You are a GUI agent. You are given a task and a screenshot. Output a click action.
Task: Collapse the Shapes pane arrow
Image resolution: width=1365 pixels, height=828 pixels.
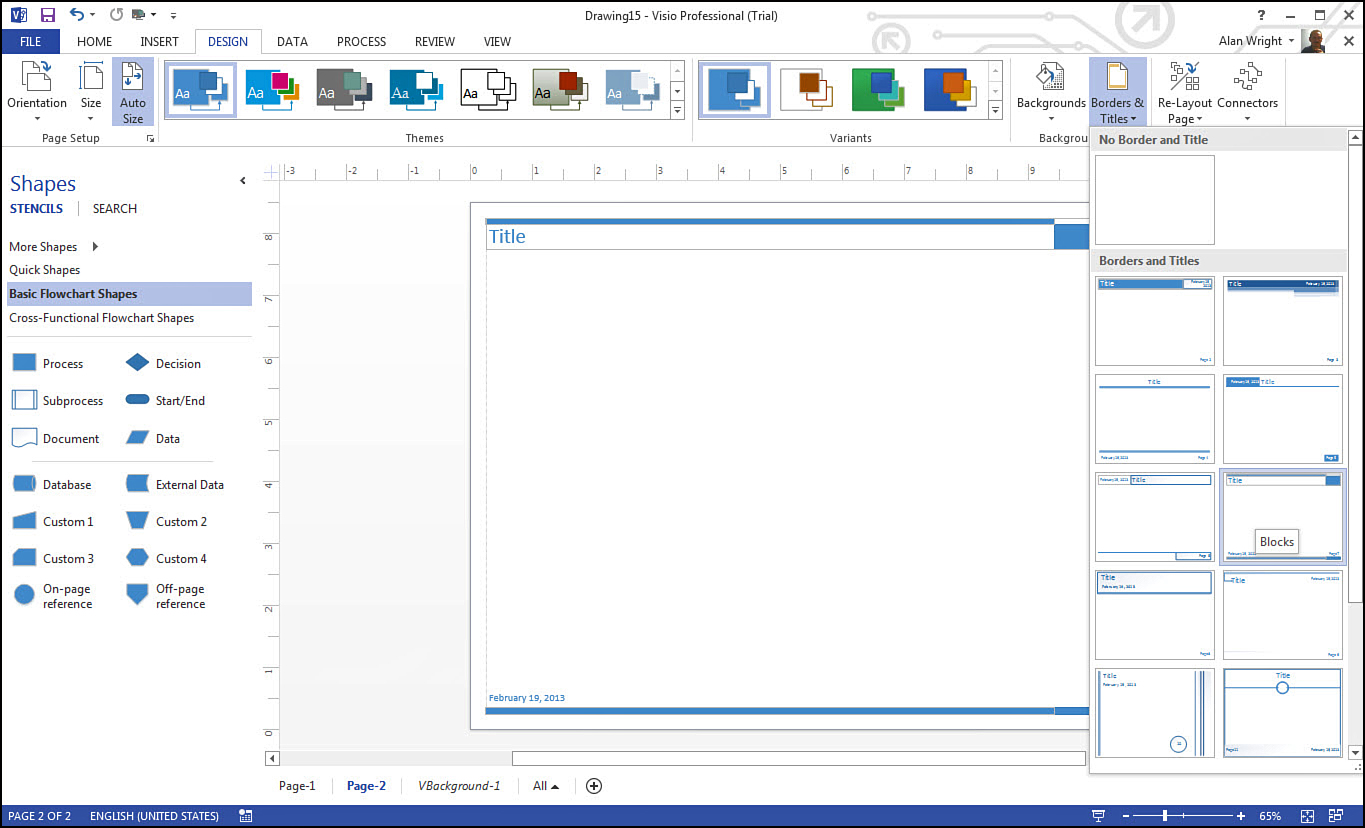[x=242, y=181]
